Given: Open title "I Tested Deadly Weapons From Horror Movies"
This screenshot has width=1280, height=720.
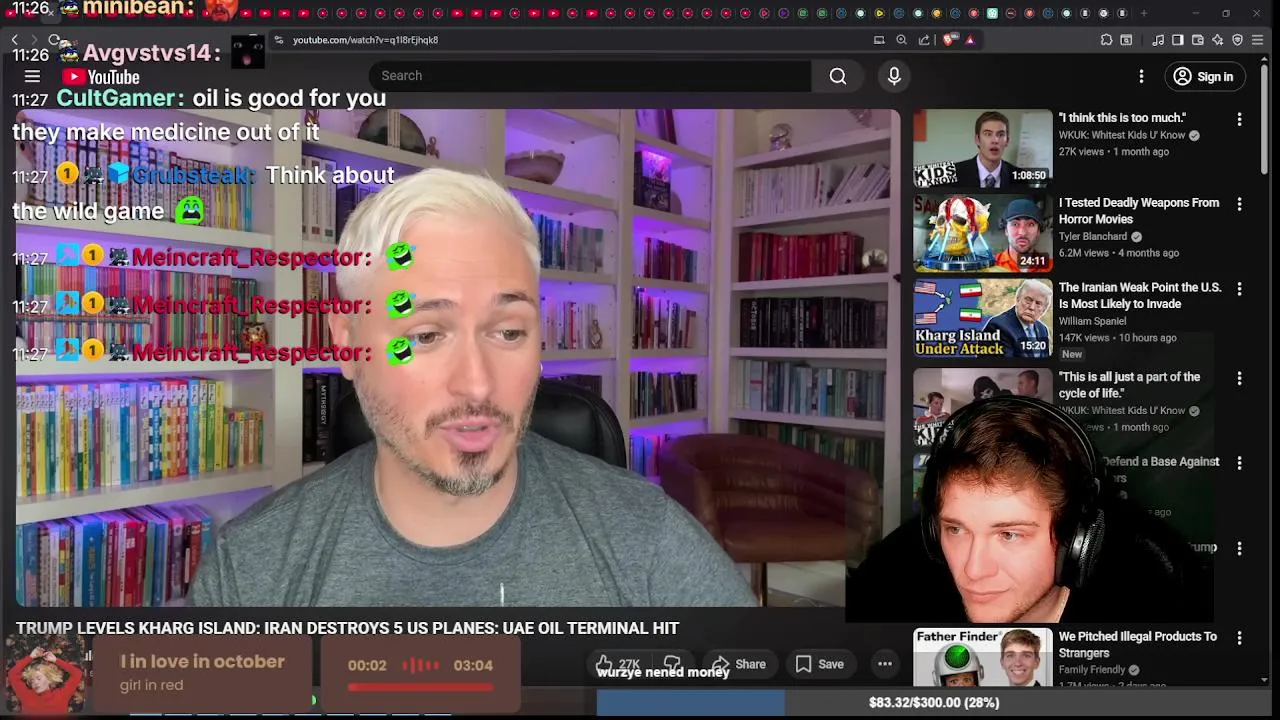Looking at the screenshot, I should 1139,211.
